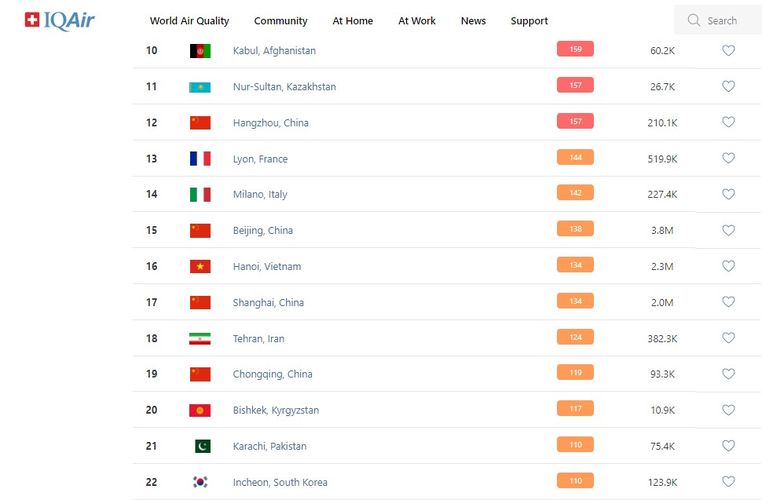
Task: Open the At Home menu
Action: coord(353,21)
